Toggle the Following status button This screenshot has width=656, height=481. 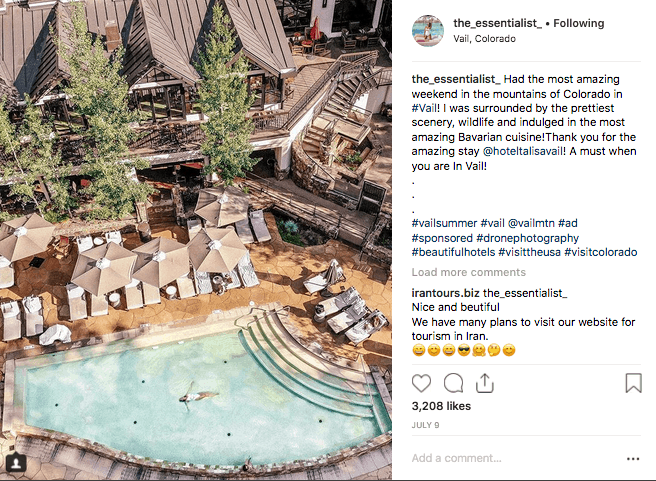[579, 23]
